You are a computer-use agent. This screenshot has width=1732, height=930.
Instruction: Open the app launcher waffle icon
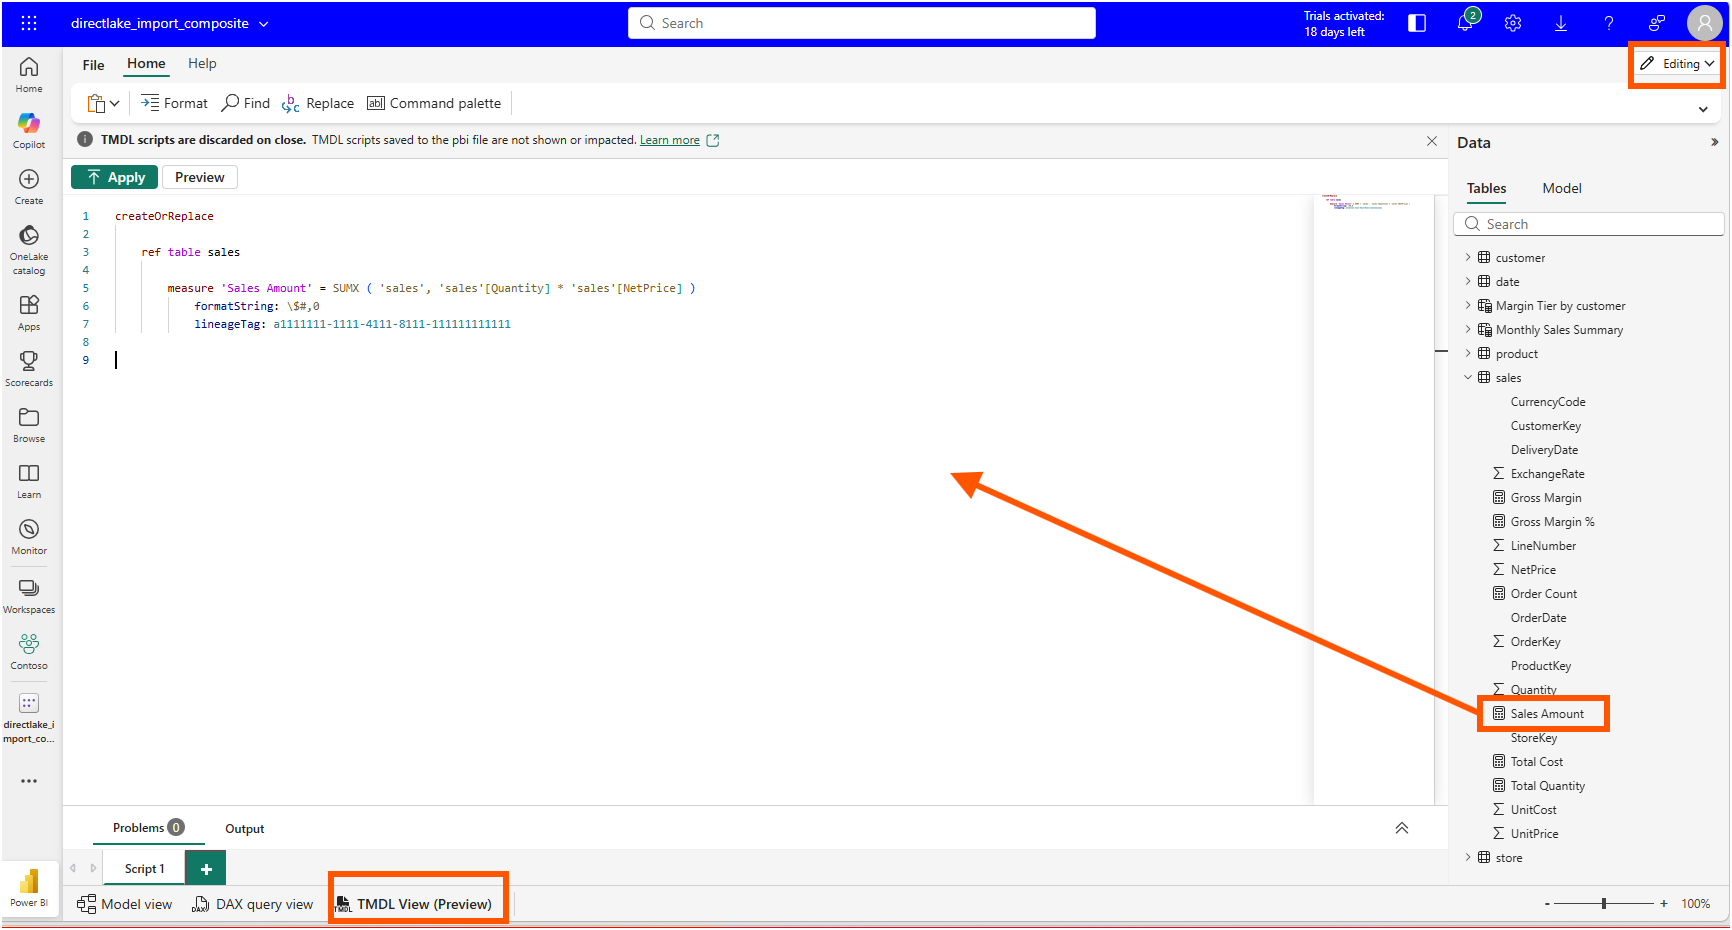[x=29, y=23]
